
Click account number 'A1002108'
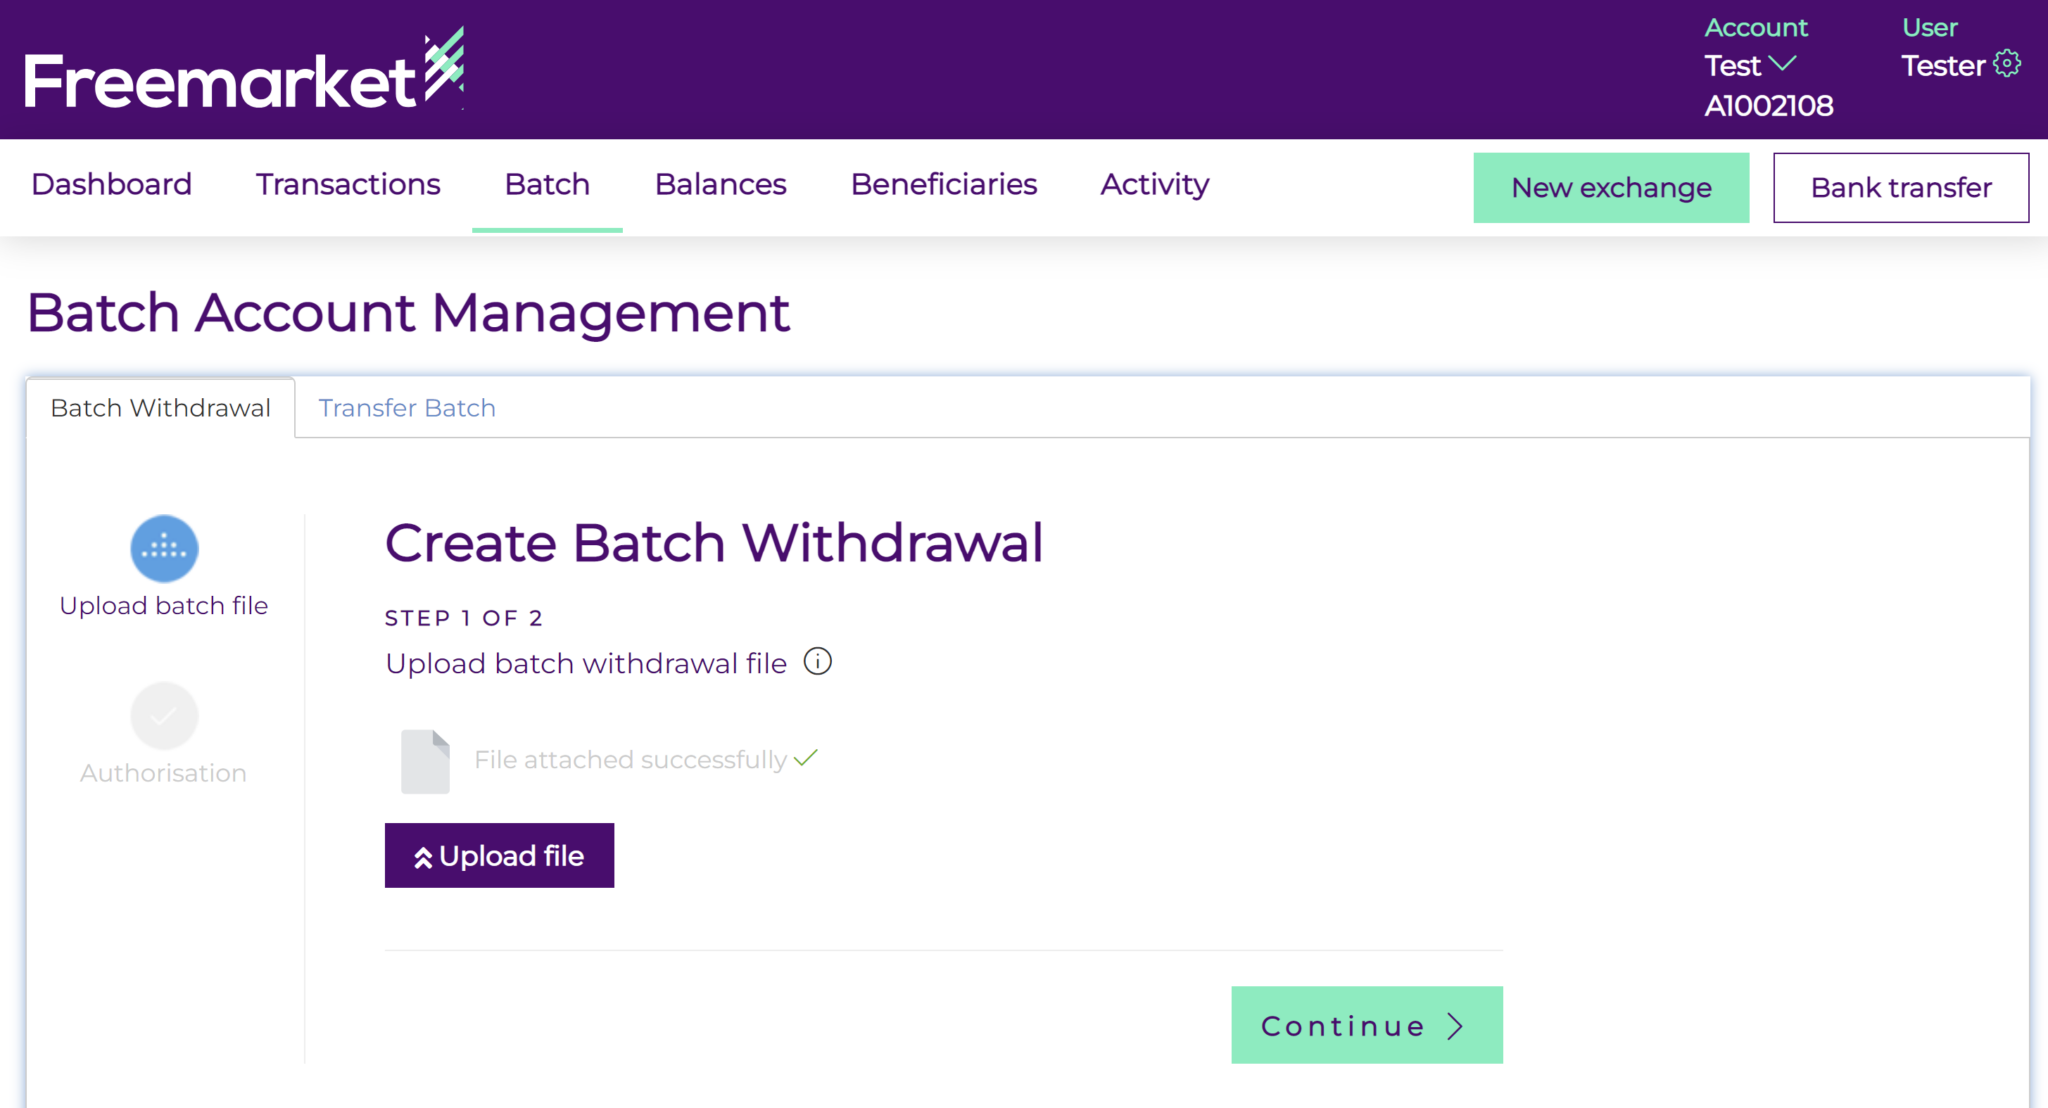[1768, 106]
